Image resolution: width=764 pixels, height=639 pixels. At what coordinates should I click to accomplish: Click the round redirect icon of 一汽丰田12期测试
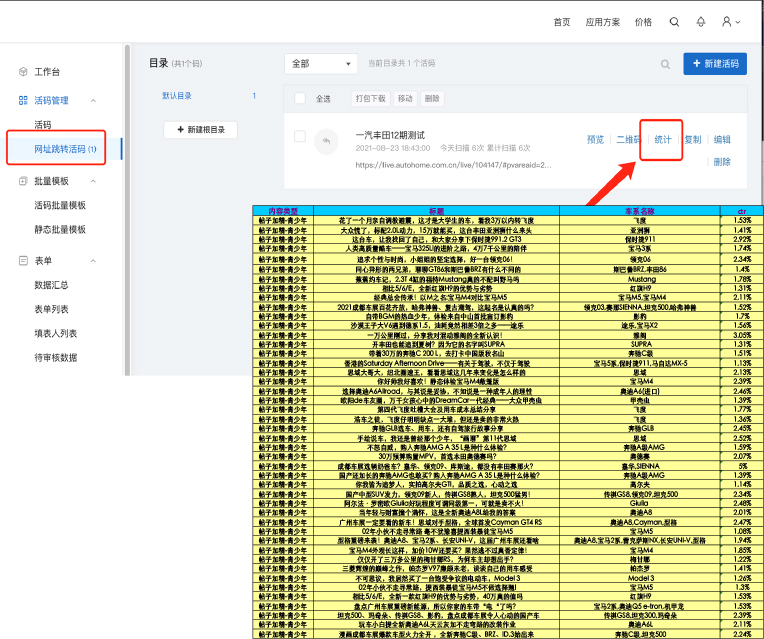(326, 141)
